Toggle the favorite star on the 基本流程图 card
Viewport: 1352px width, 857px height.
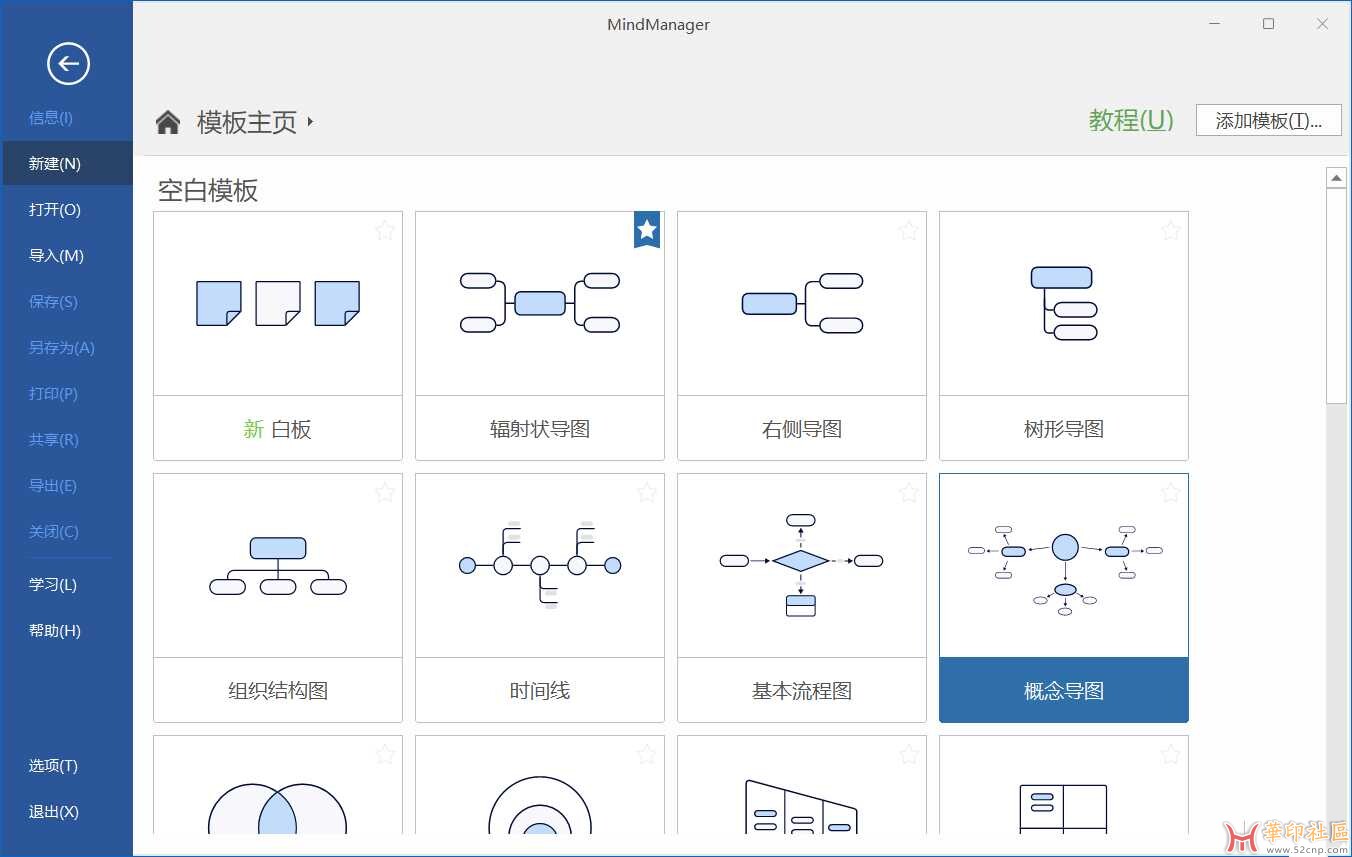909,493
